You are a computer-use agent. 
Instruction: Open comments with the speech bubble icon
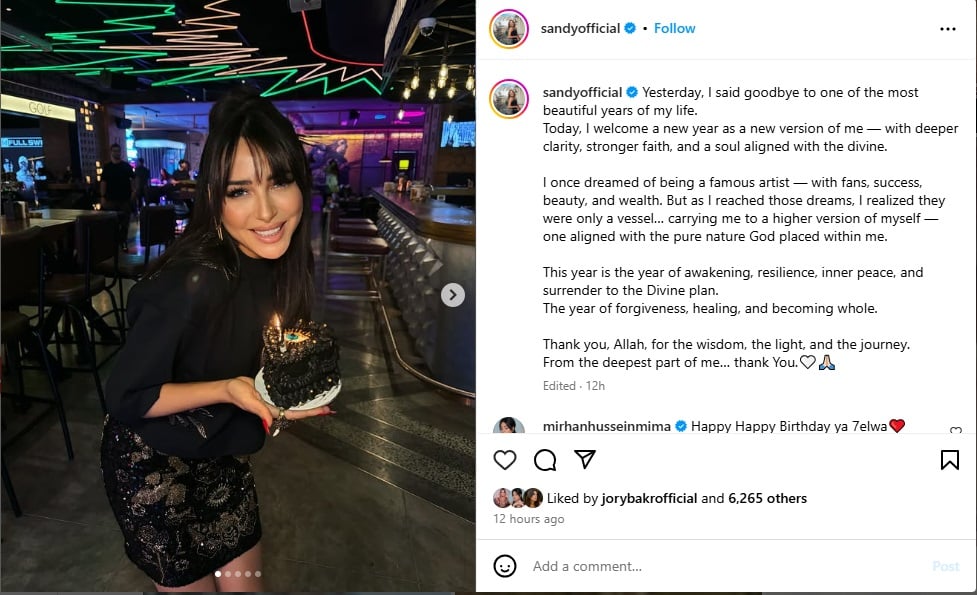(x=545, y=460)
